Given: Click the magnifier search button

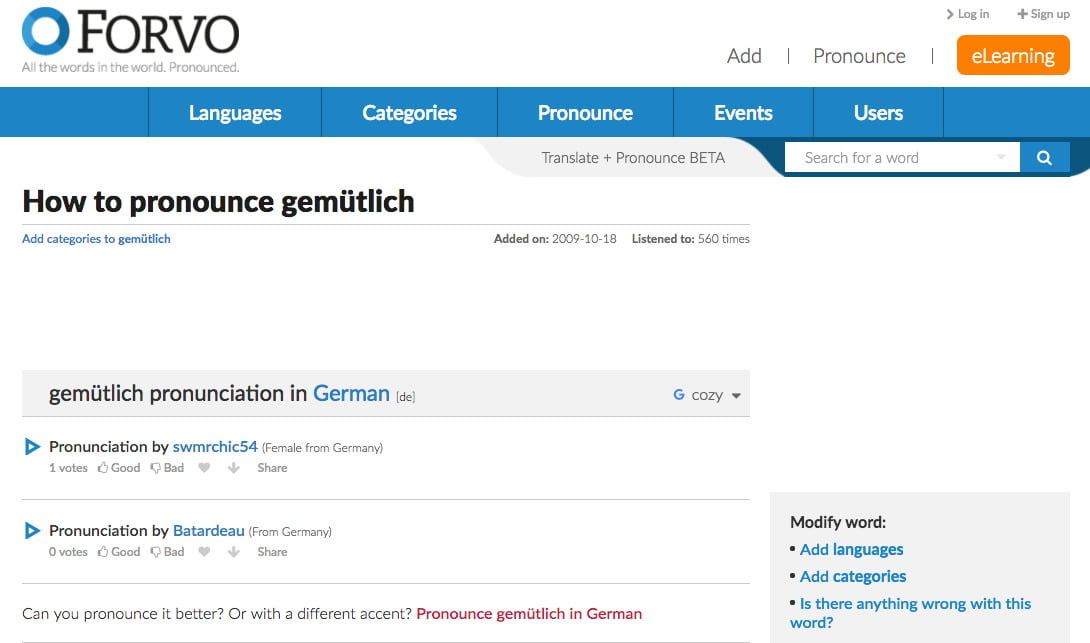Looking at the screenshot, I should point(1044,158).
